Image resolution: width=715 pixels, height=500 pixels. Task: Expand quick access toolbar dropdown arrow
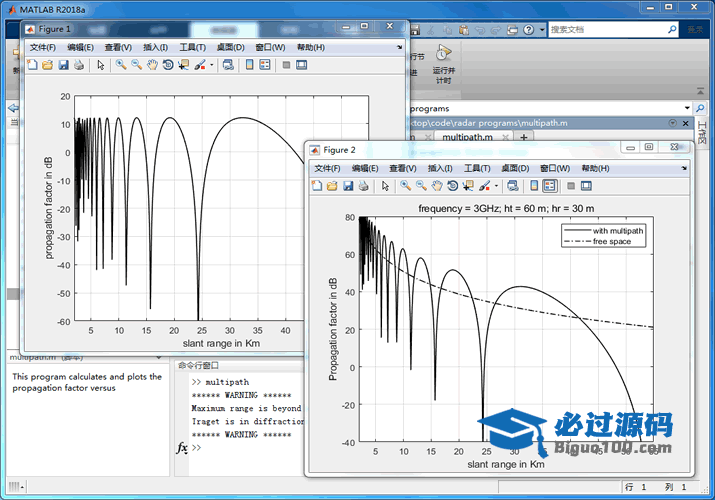542,30
